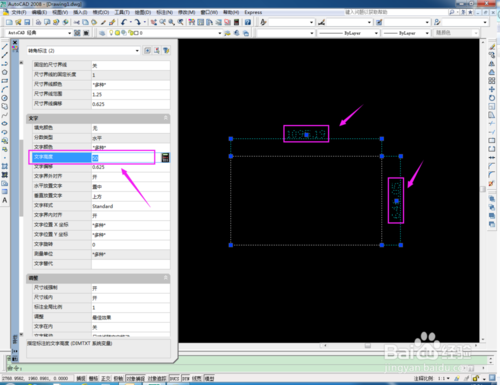Image resolution: width=500 pixels, height=385 pixels.
Task: Open the layer list dropdown
Action: click(x=220, y=33)
